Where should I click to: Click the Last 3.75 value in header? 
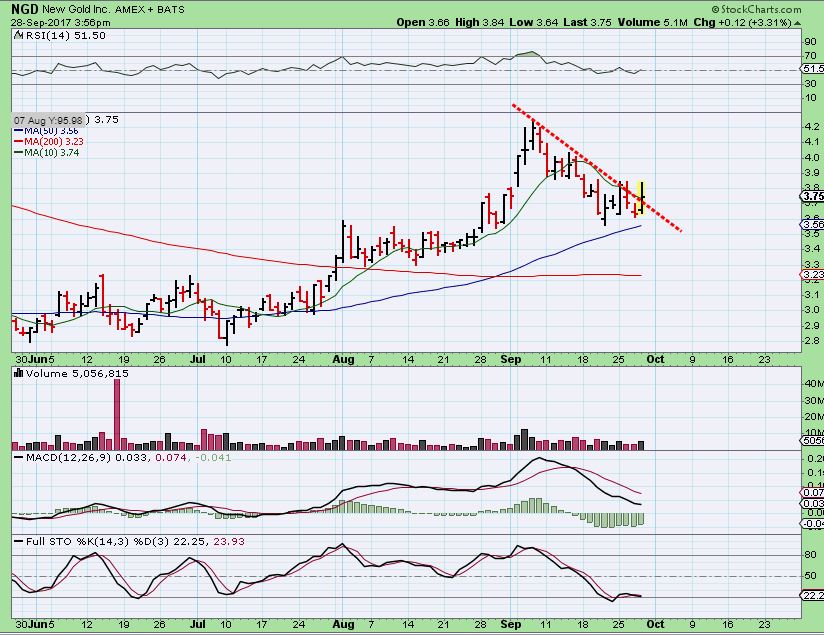tap(588, 22)
